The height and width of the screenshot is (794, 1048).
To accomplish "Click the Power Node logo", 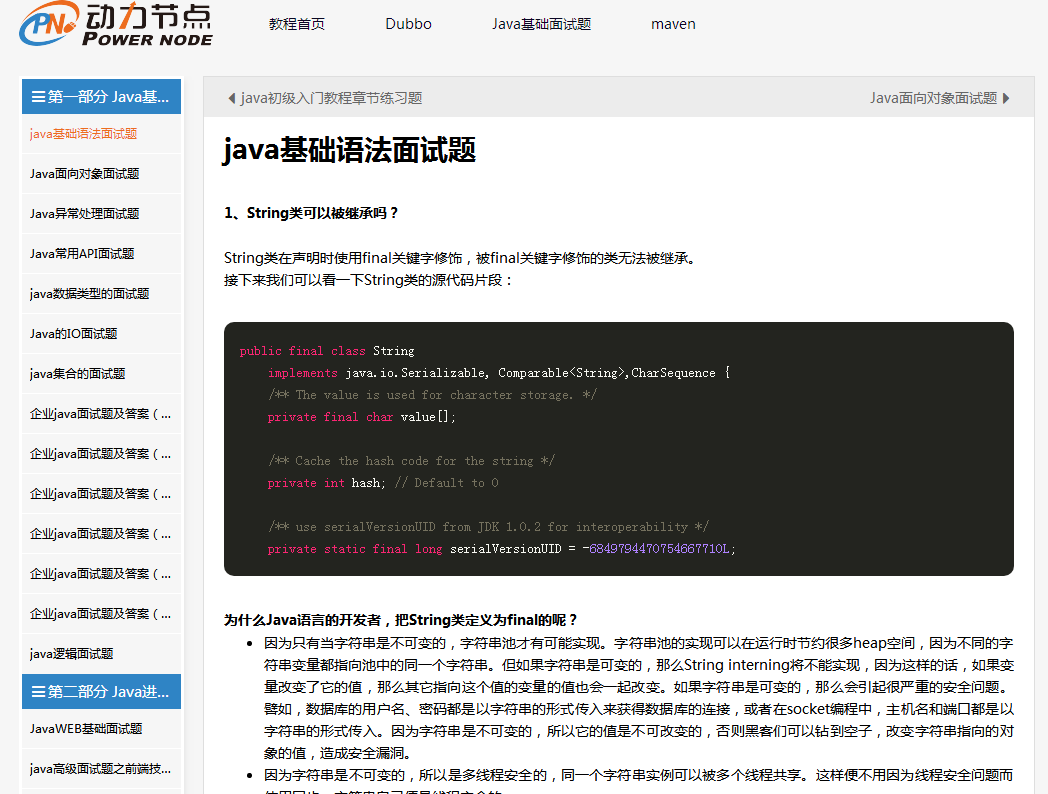I will click(x=116, y=24).
